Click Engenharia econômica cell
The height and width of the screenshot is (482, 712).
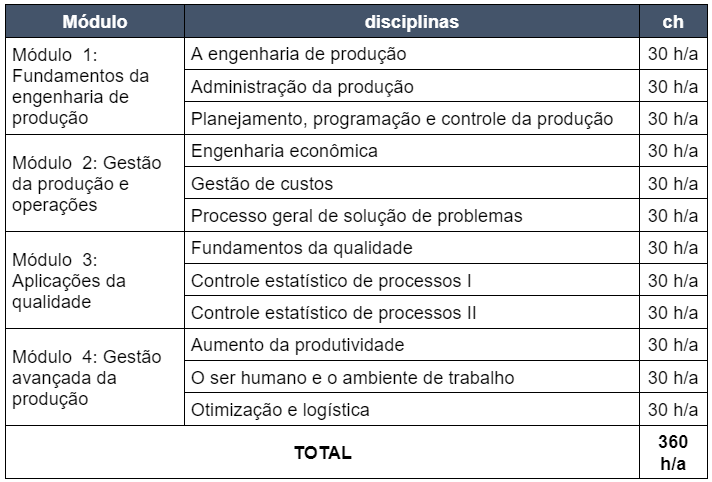click(x=412, y=150)
